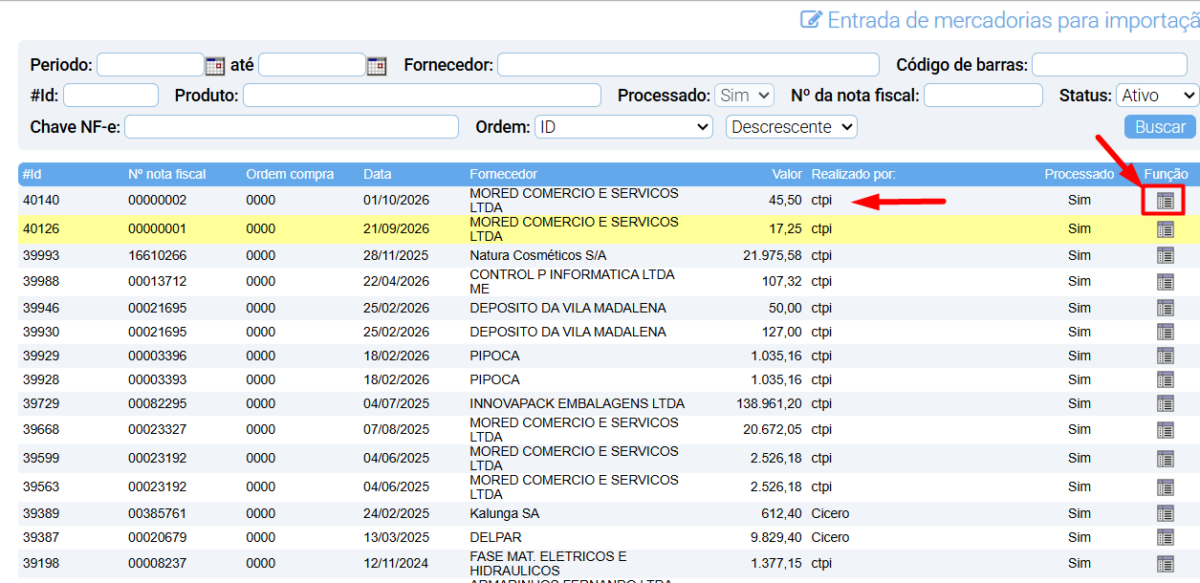Click the Buscar button
The width and height of the screenshot is (1200, 583).
click(x=1160, y=127)
